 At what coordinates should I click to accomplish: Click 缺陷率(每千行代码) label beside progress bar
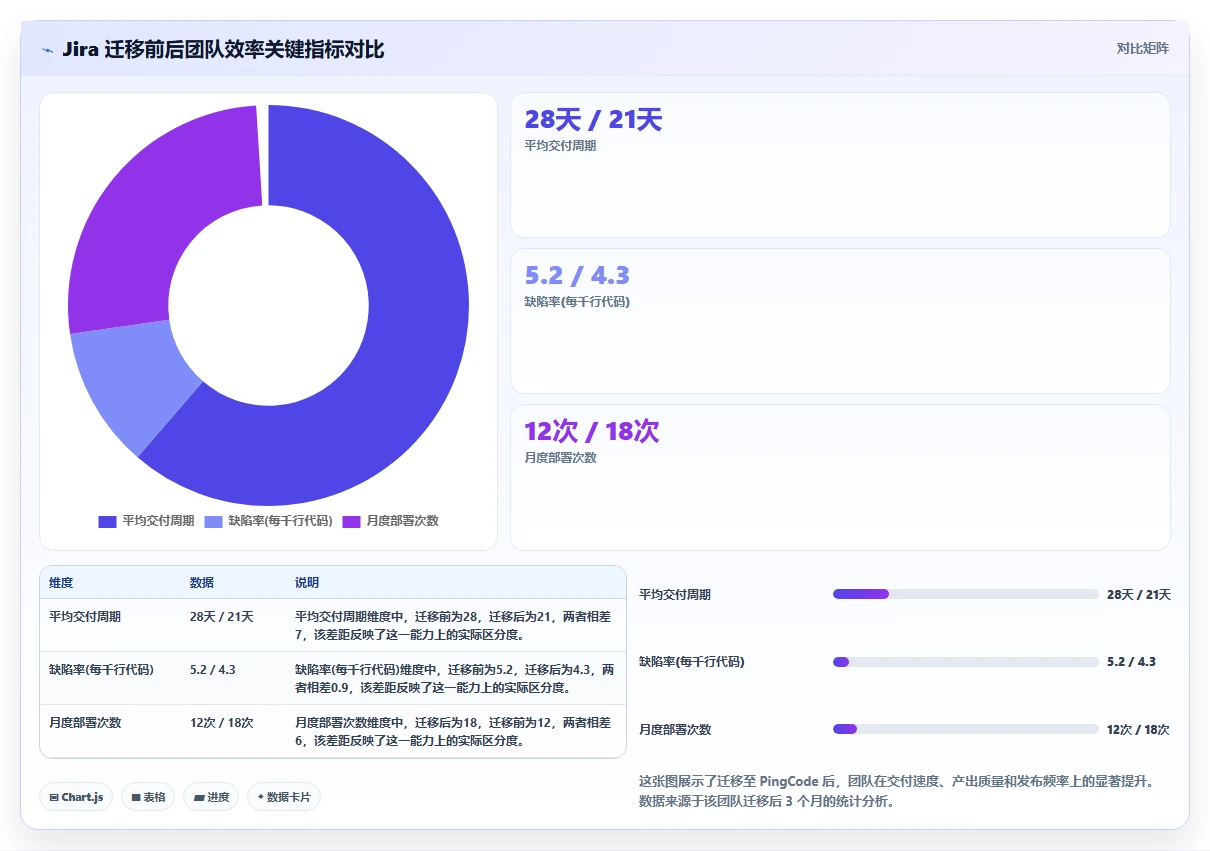click(x=692, y=662)
